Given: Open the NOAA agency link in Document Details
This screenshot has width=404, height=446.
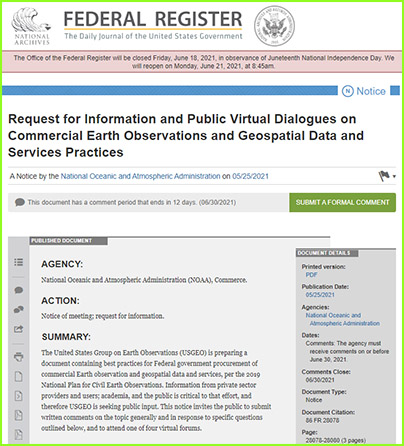Looking at the screenshot, I should click(343, 319).
